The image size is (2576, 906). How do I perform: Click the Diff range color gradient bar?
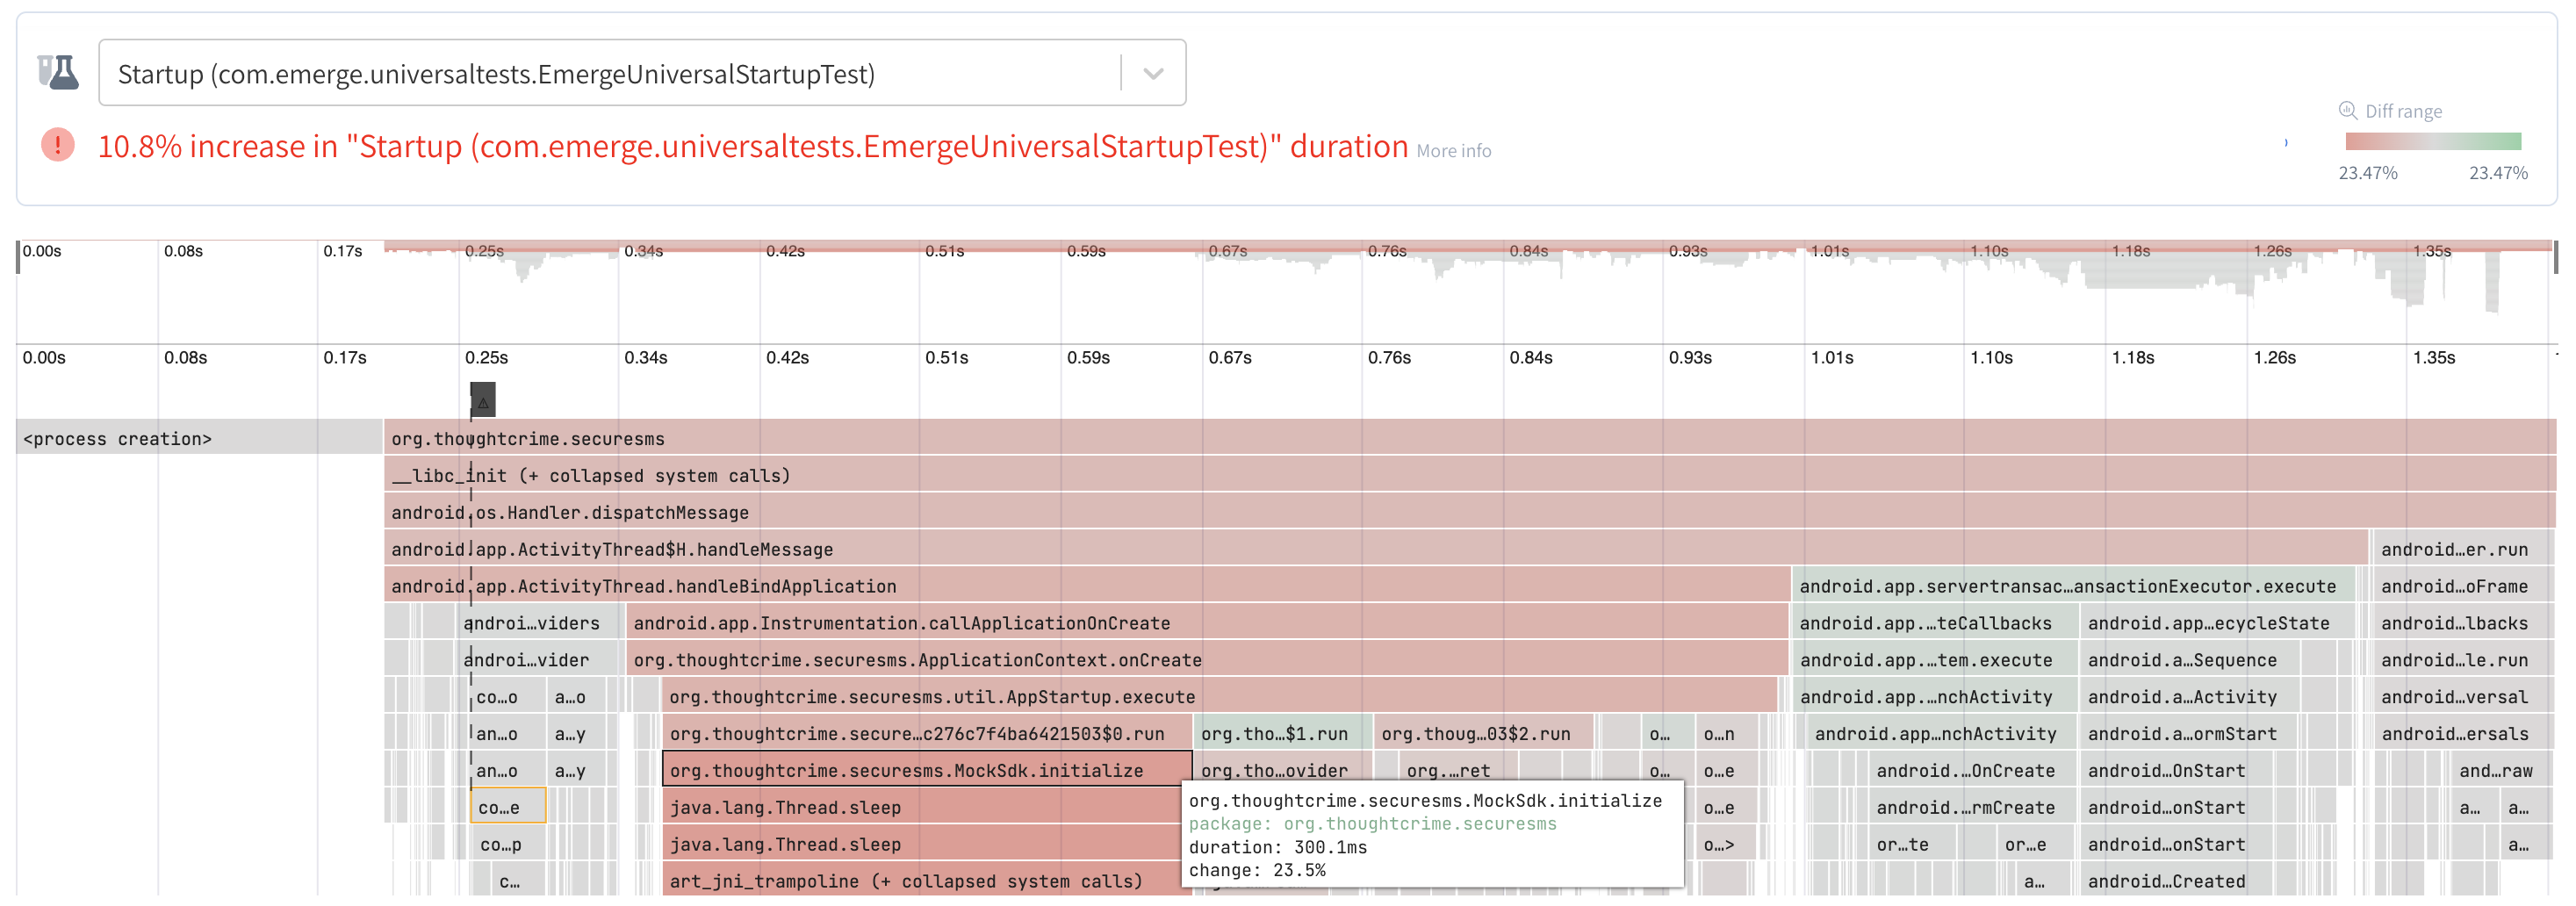click(x=2432, y=142)
